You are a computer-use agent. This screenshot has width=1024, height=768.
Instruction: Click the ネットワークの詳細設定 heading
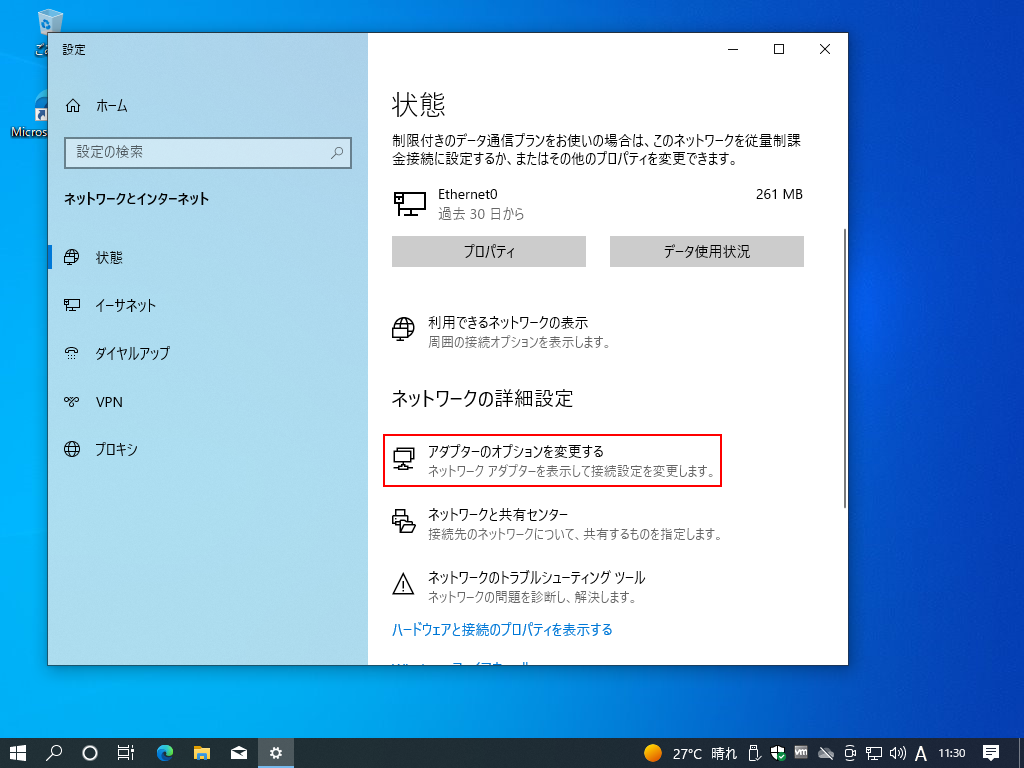[482, 398]
